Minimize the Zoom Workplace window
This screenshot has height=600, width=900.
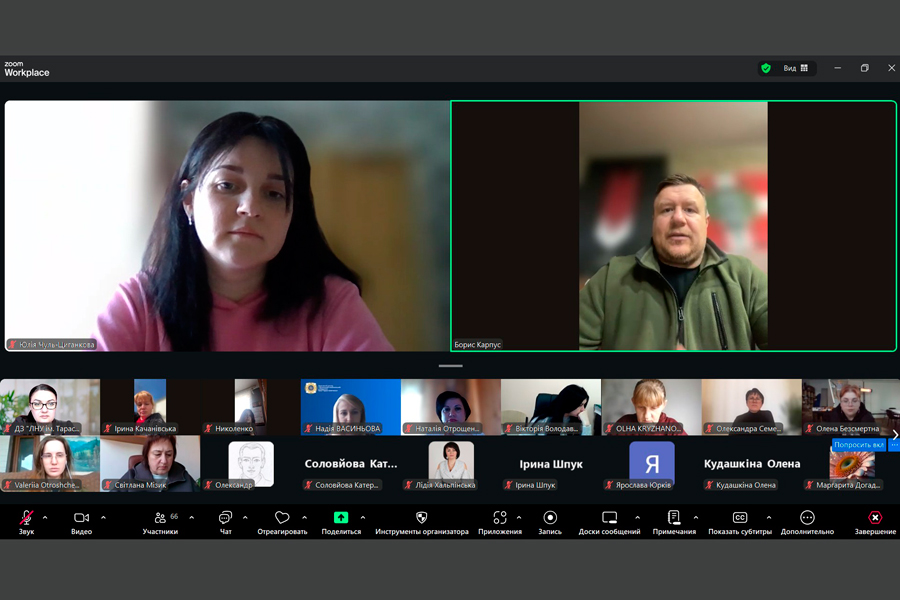[837, 68]
